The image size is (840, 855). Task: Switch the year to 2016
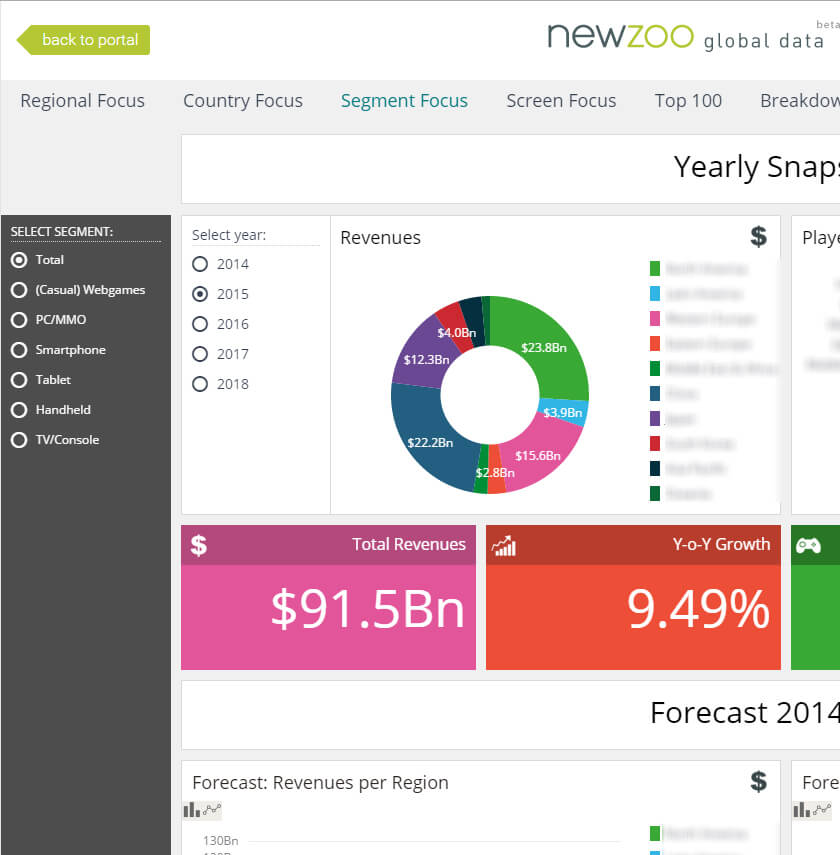200,324
